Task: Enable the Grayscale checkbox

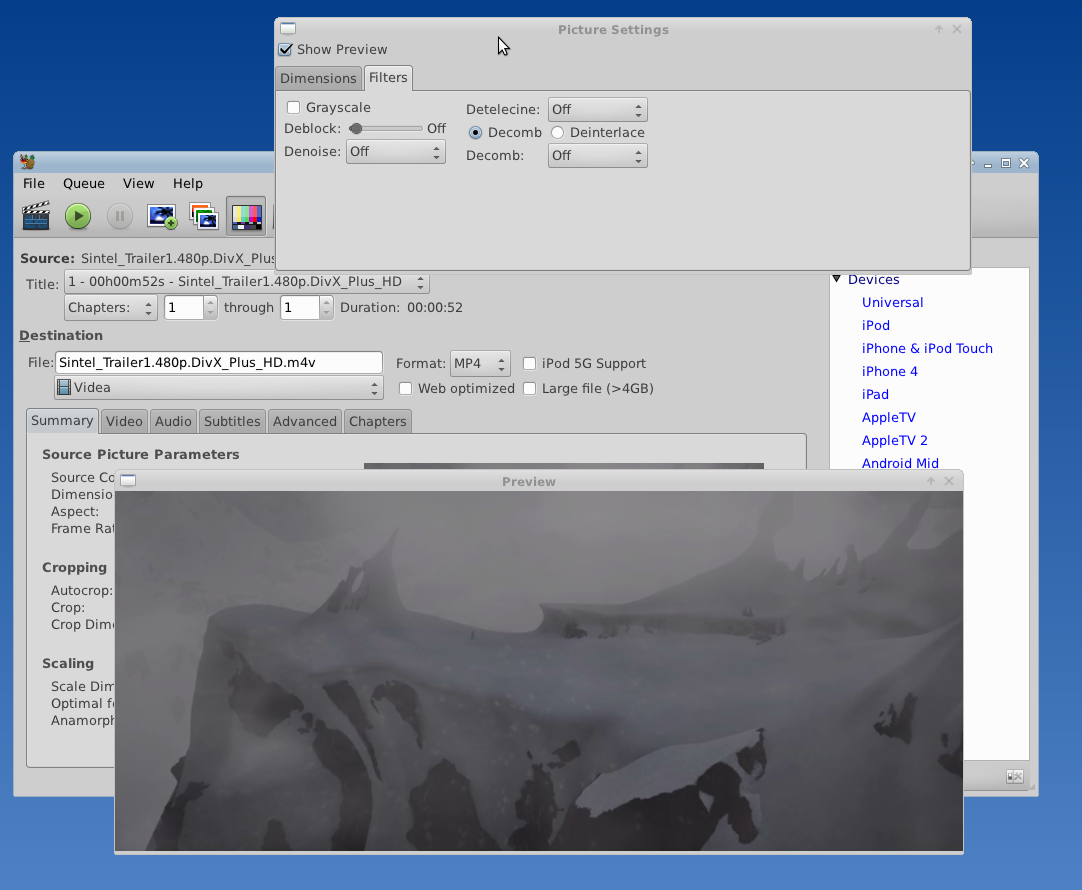Action: [x=293, y=107]
